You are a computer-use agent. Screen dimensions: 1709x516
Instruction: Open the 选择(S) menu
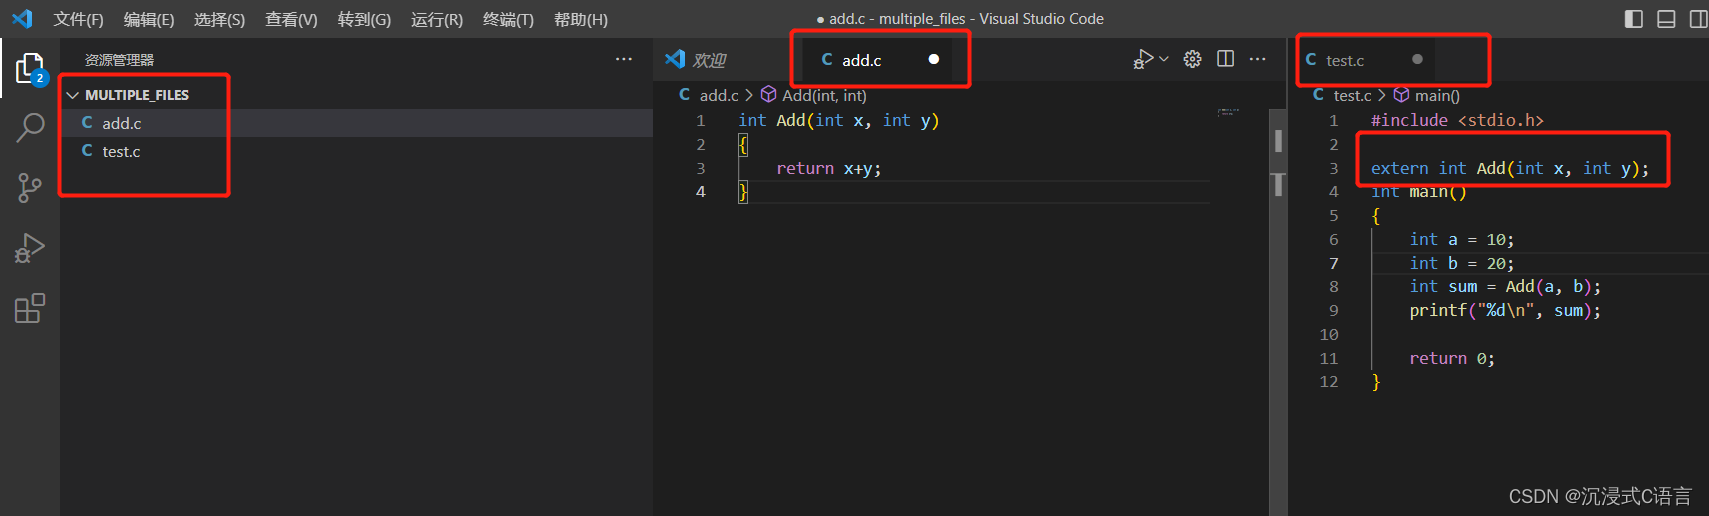pyautogui.click(x=219, y=19)
